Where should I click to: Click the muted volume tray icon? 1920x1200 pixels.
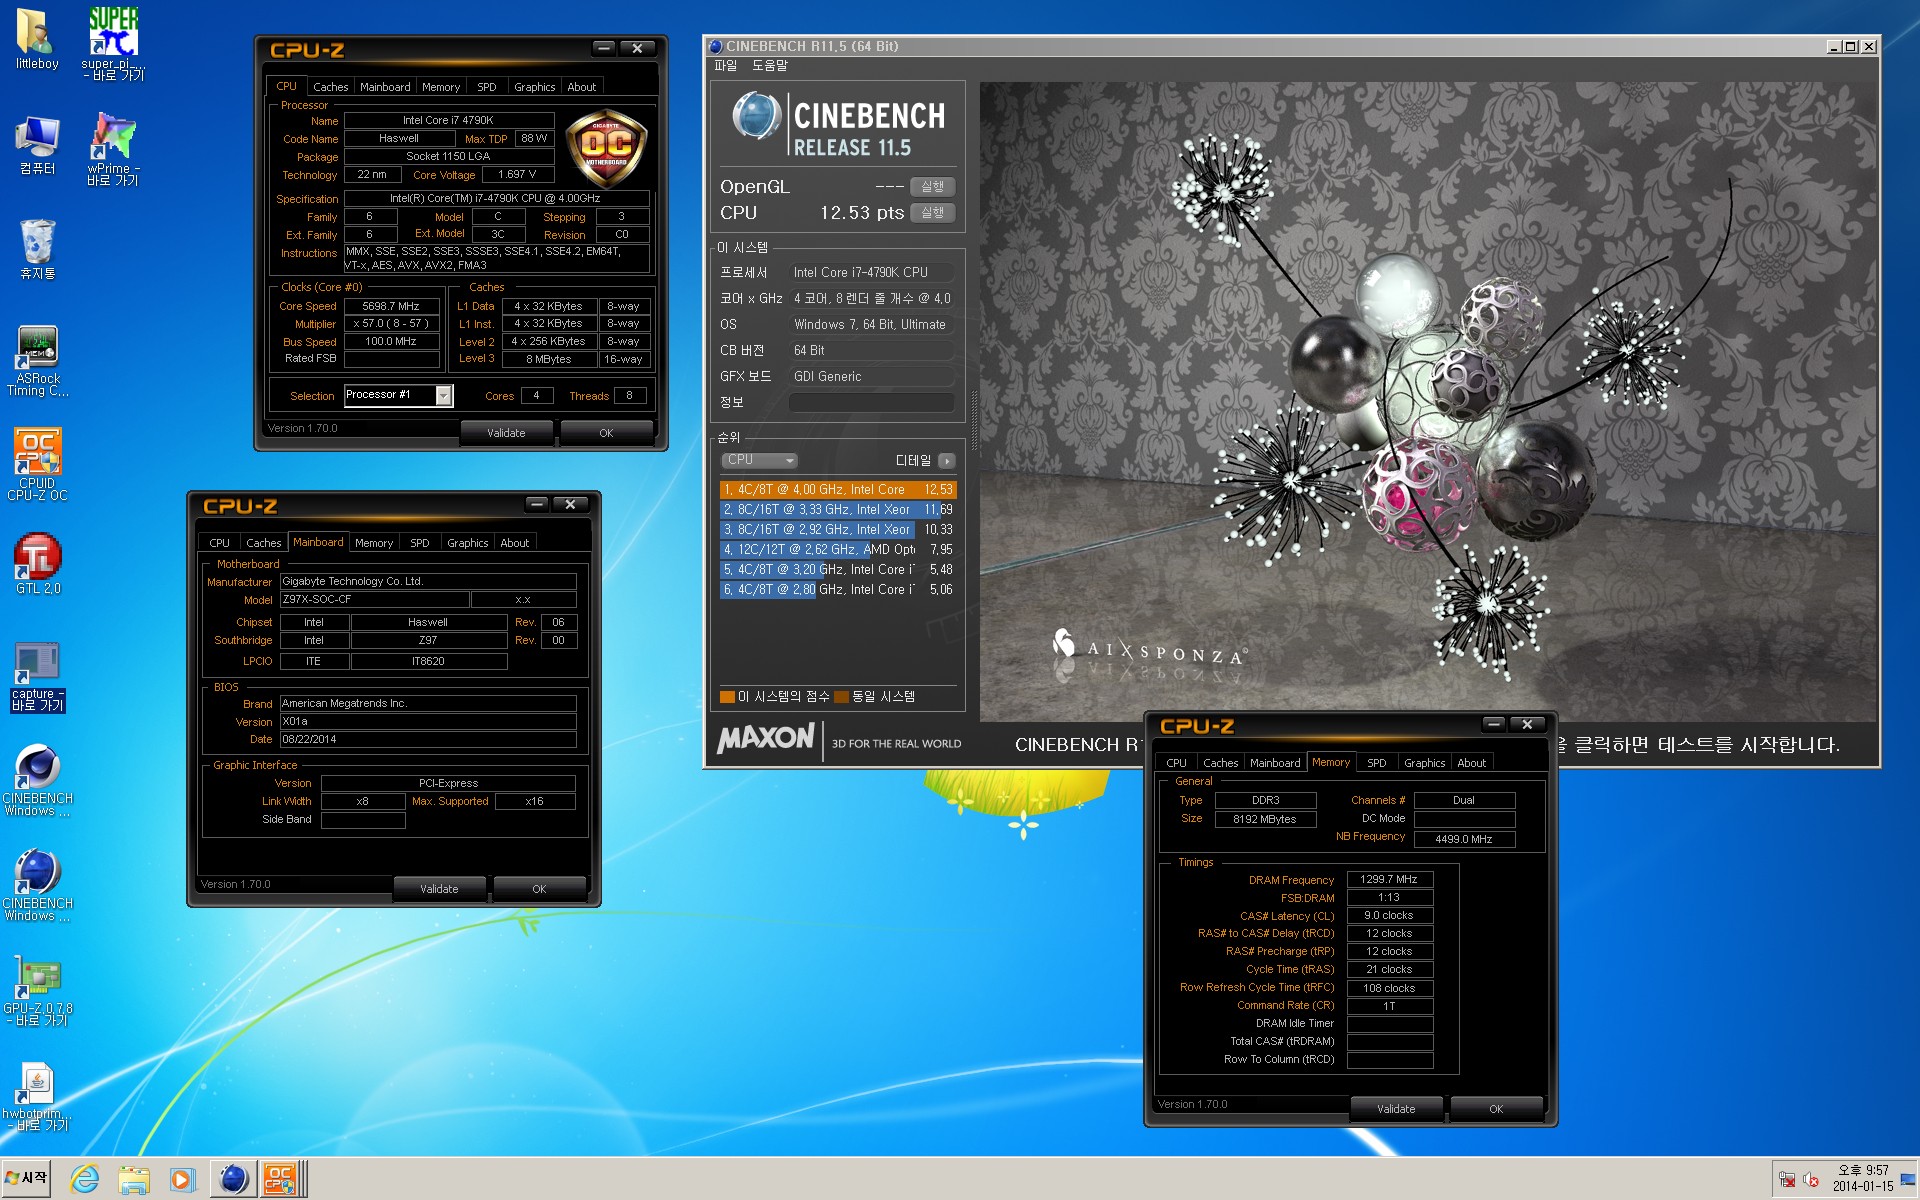tap(1811, 1180)
